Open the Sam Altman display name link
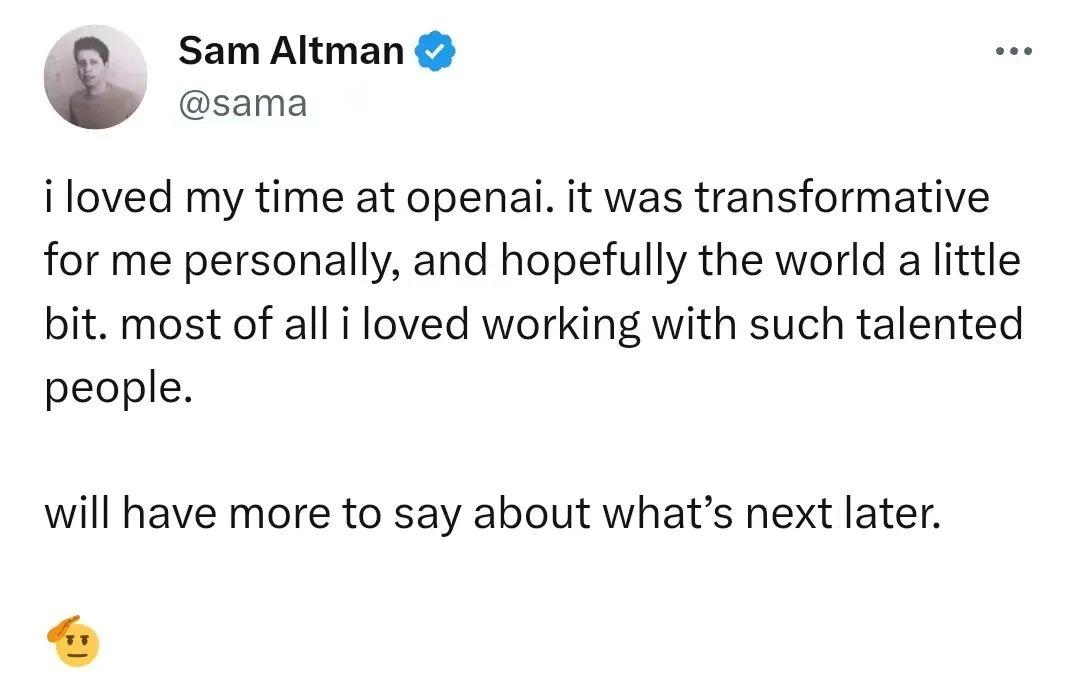The image size is (1080, 682). (291, 51)
